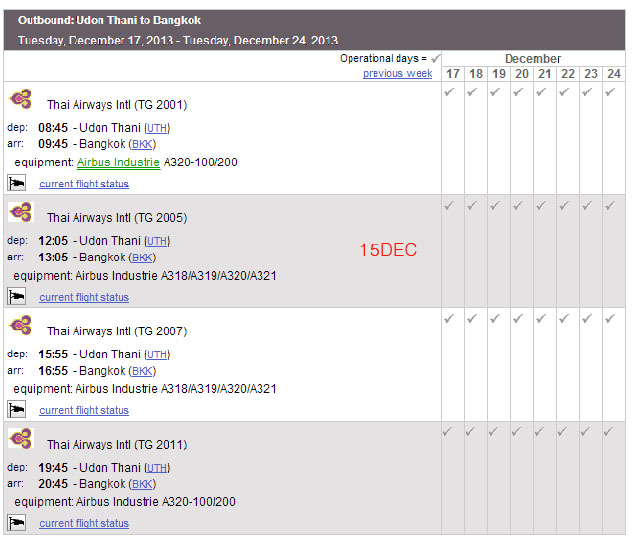Click the plane status icon for TG 2005
The image size is (632, 540).
pos(17,297)
